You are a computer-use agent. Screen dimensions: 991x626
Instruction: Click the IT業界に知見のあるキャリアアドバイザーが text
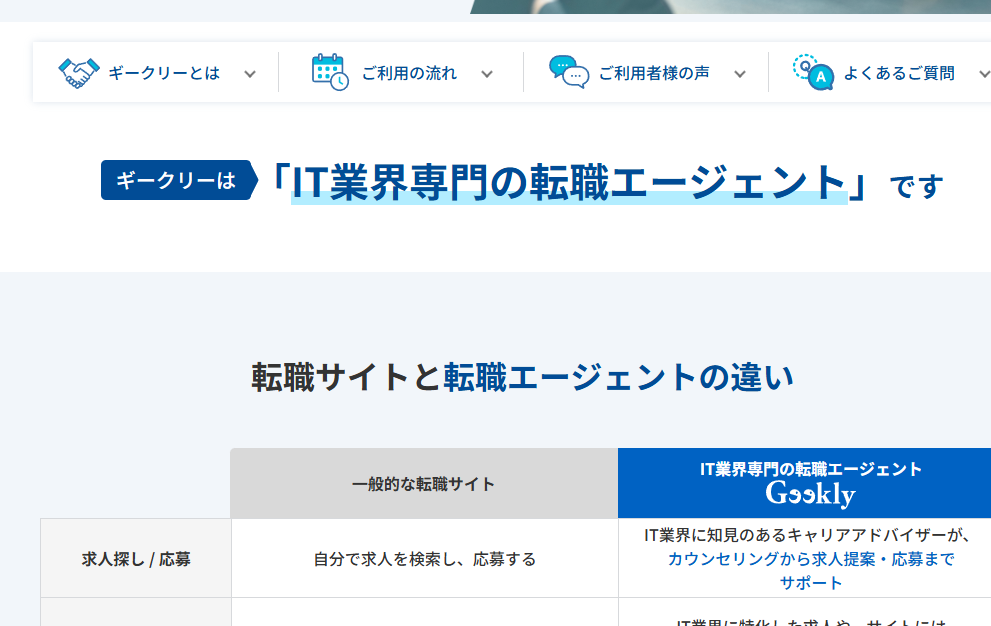point(807,535)
